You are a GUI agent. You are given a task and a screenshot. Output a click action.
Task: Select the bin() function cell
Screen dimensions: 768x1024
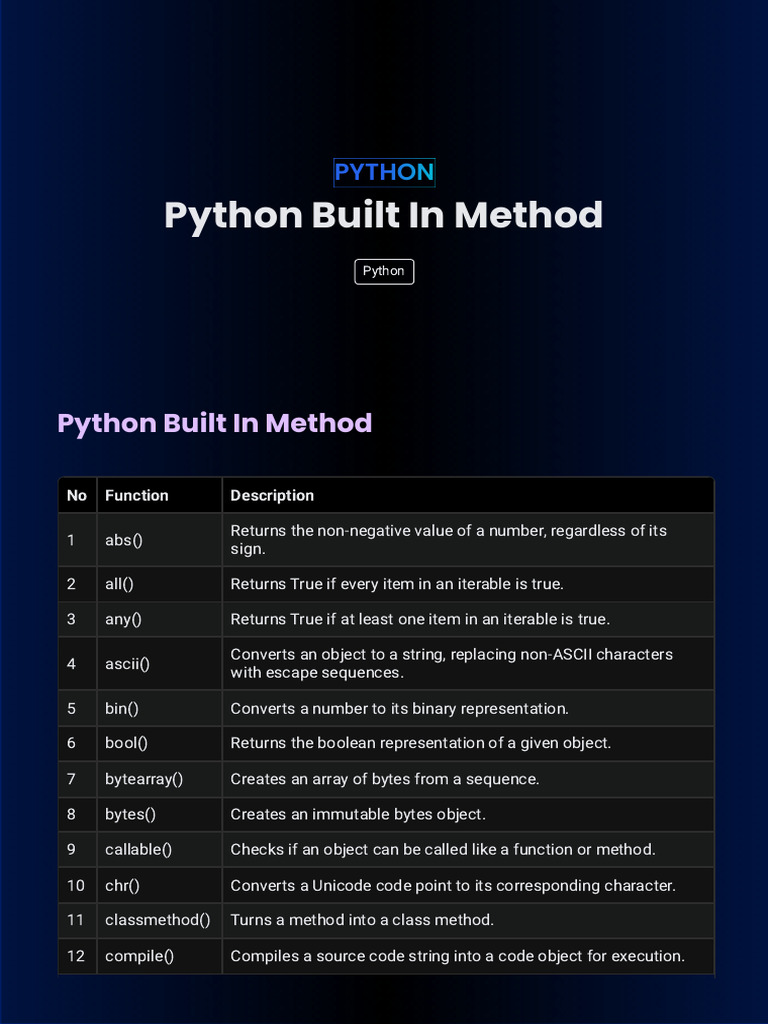(x=122, y=708)
